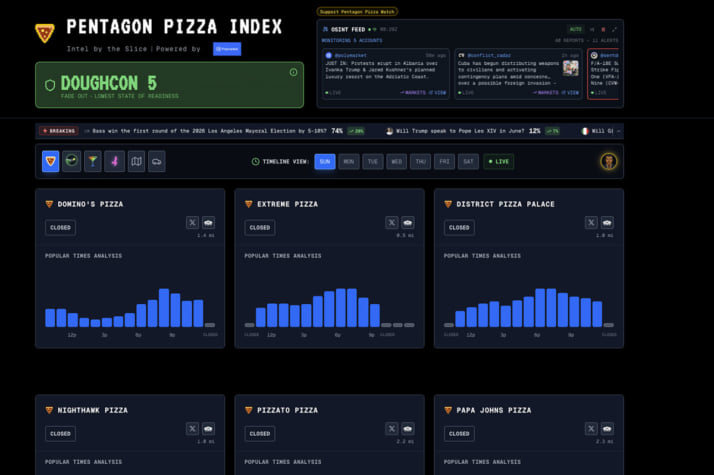Click CLOSED status on Extreme Pizza card
Screen dimensions: 714x475
pos(260,228)
